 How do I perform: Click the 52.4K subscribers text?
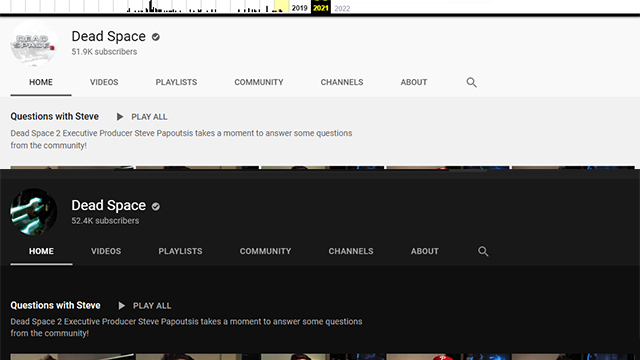click(x=105, y=221)
